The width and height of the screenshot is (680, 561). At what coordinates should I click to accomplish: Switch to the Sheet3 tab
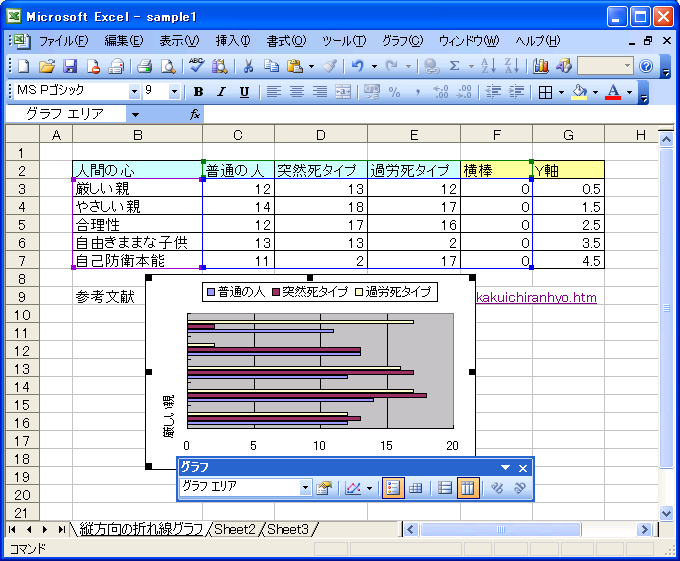[288, 529]
